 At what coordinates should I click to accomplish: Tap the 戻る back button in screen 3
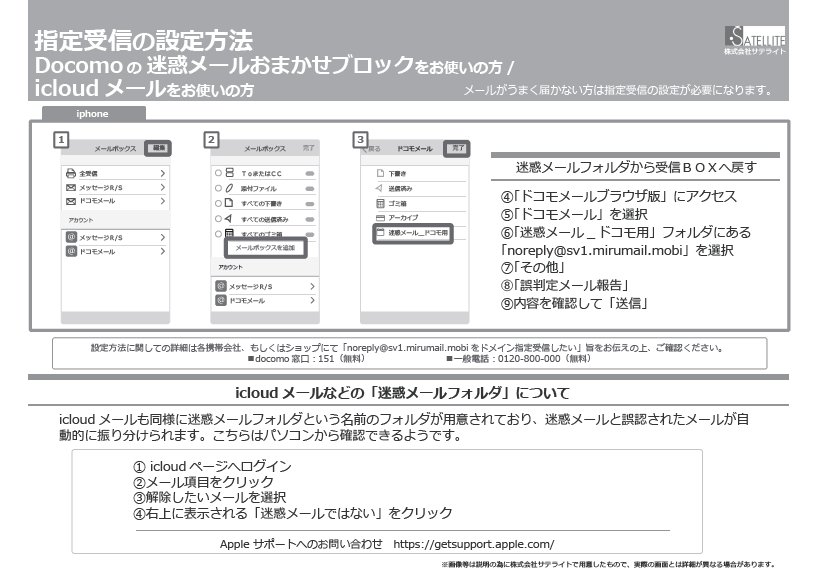pos(371,149)
